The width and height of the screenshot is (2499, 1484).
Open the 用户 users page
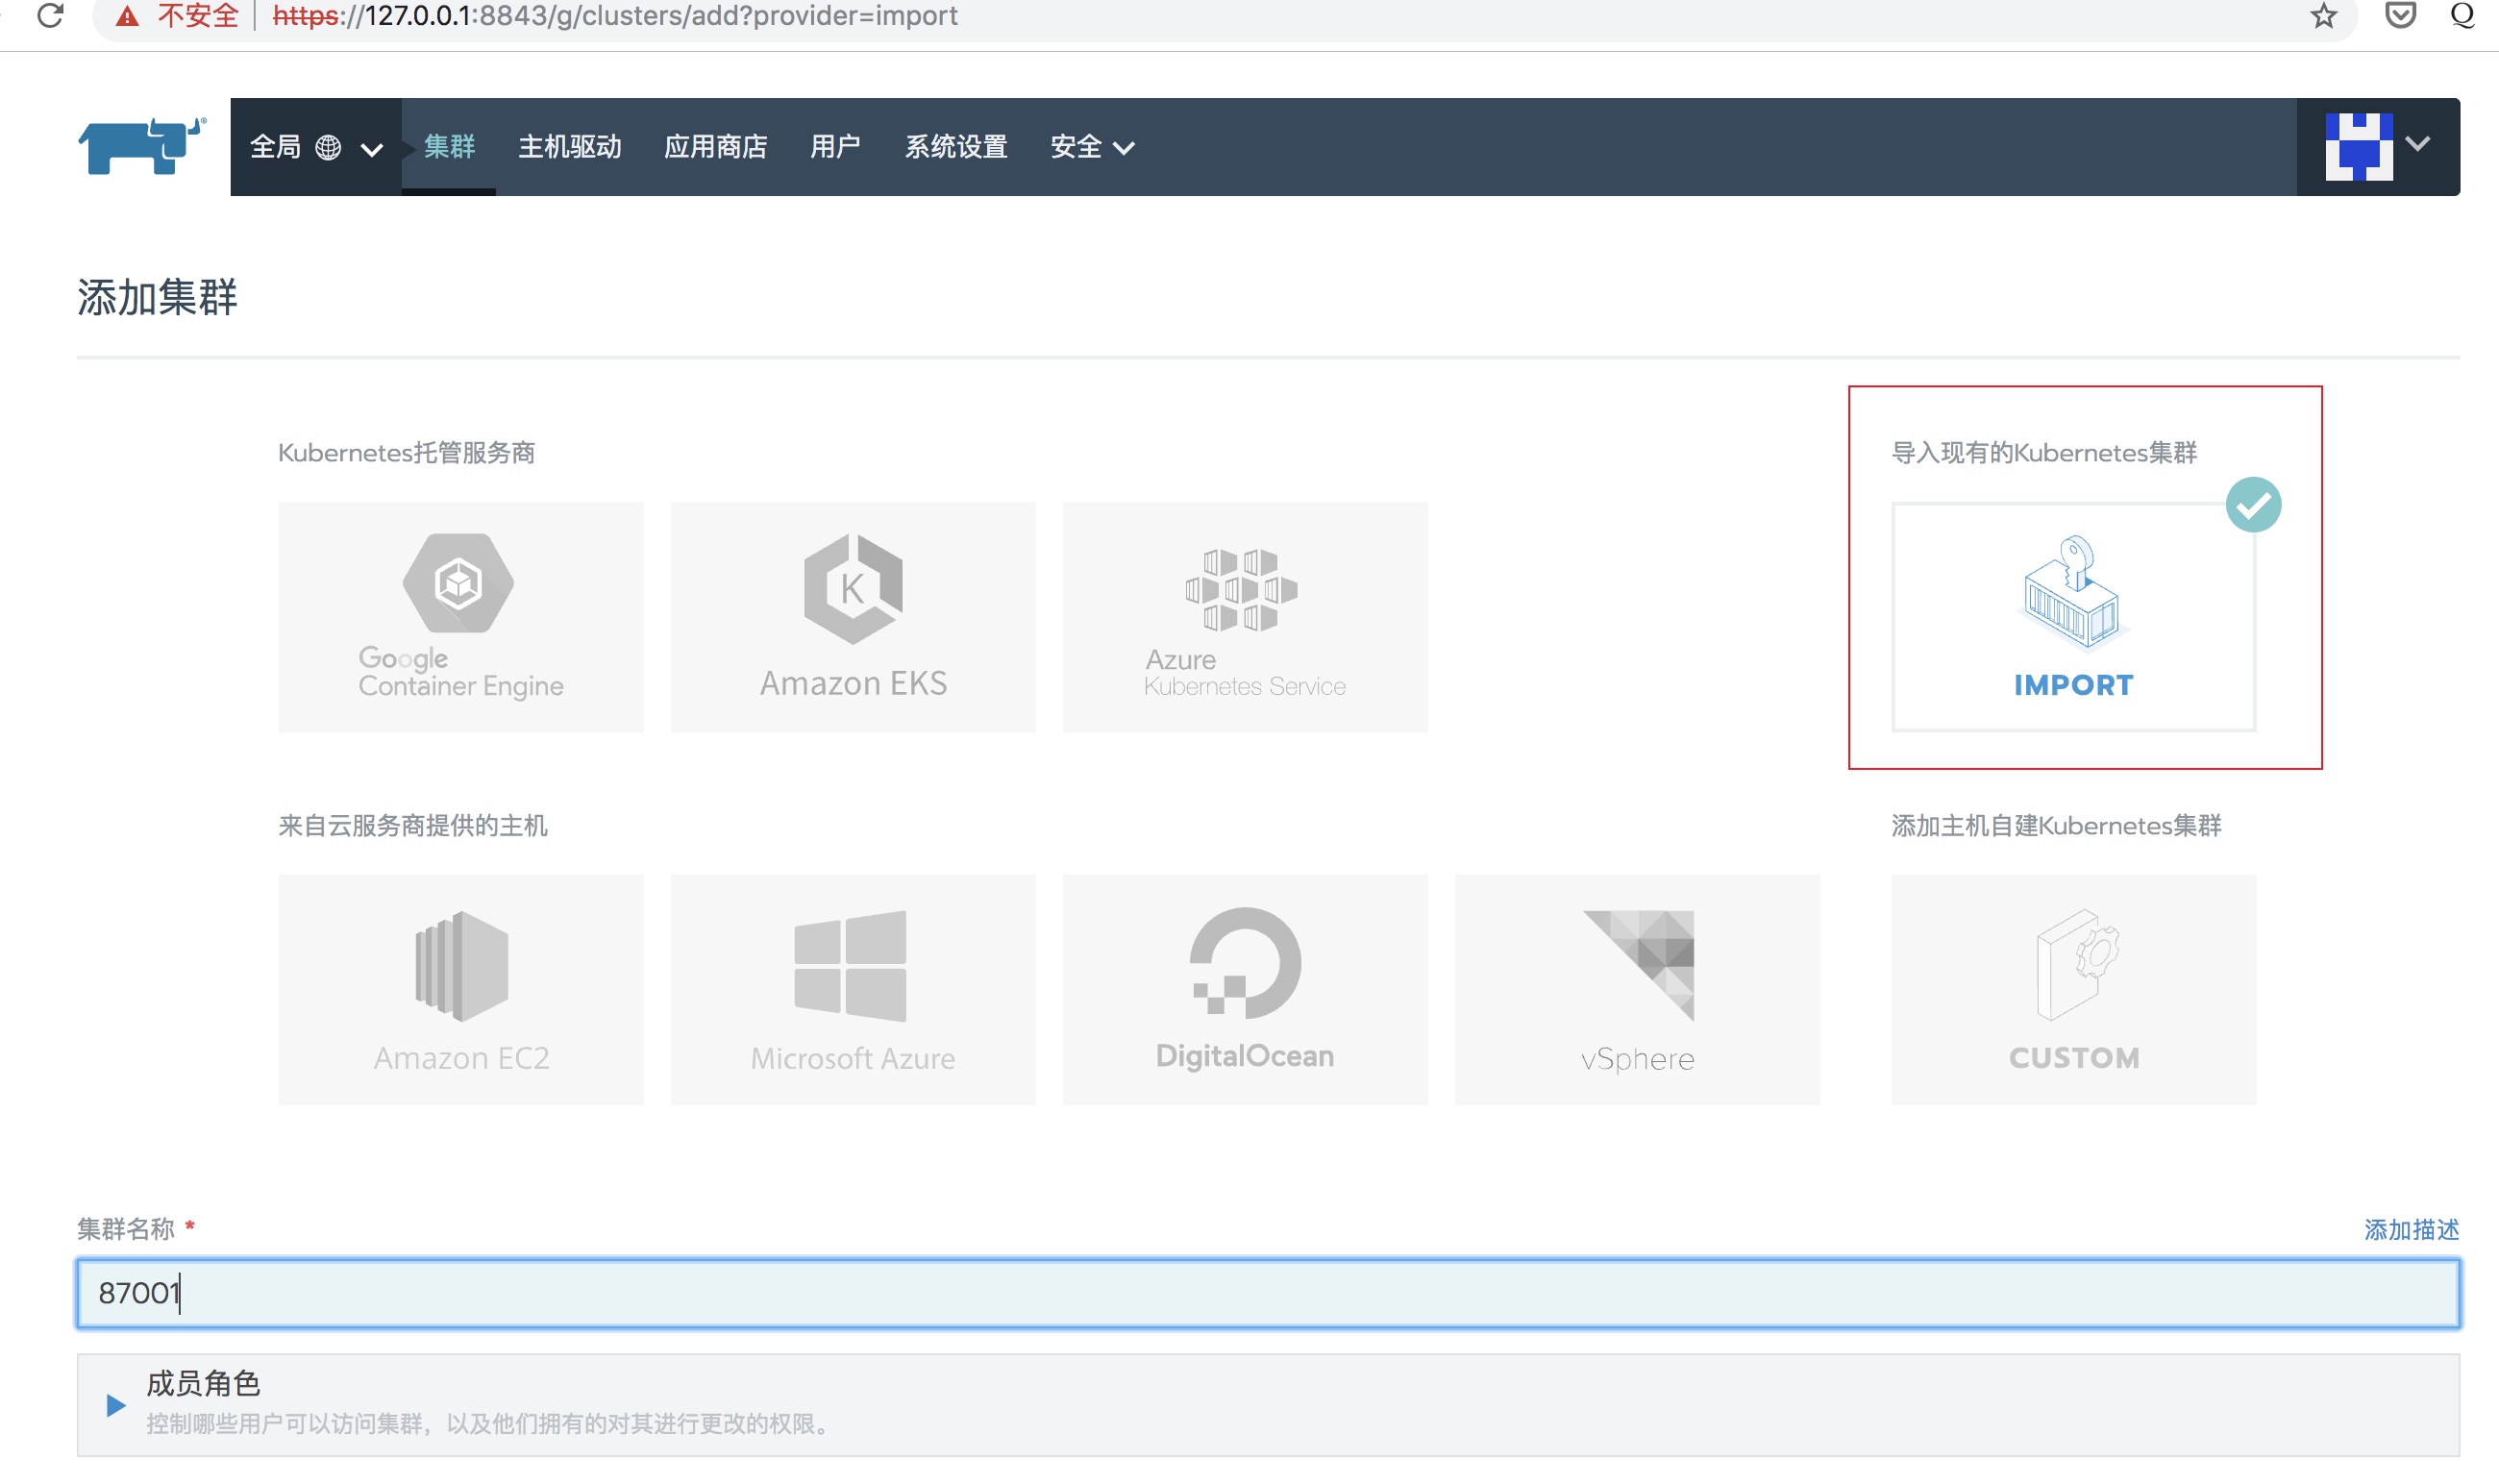click(x=835, y=147)
